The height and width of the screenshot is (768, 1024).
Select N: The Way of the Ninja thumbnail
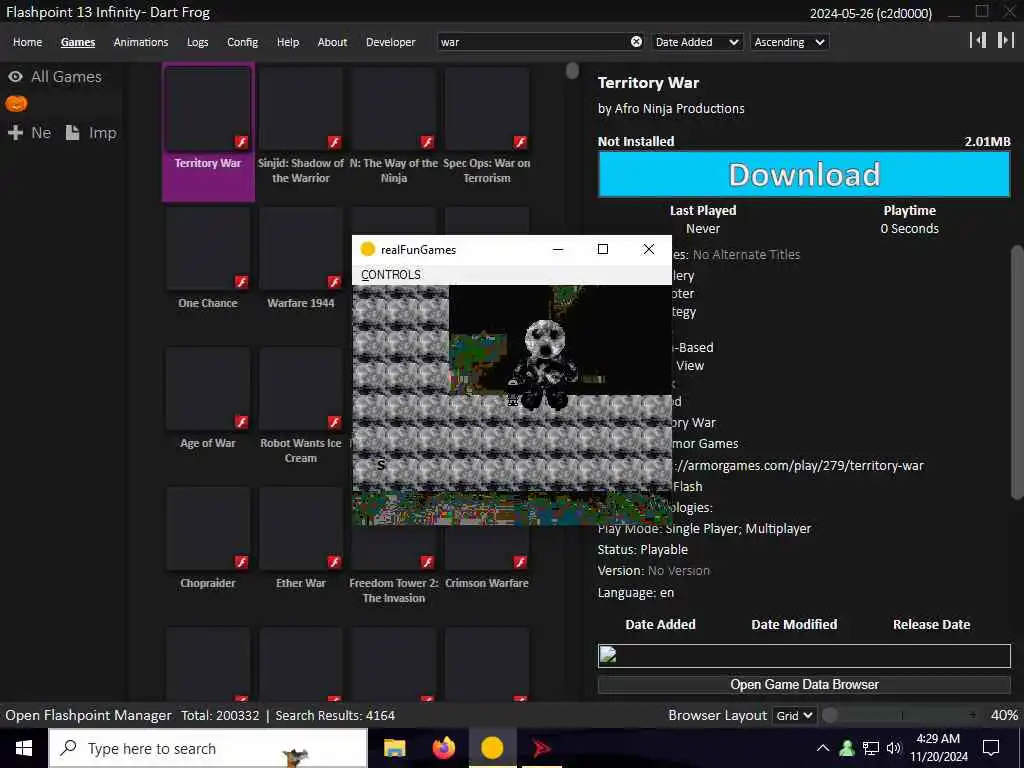point(394,109)
